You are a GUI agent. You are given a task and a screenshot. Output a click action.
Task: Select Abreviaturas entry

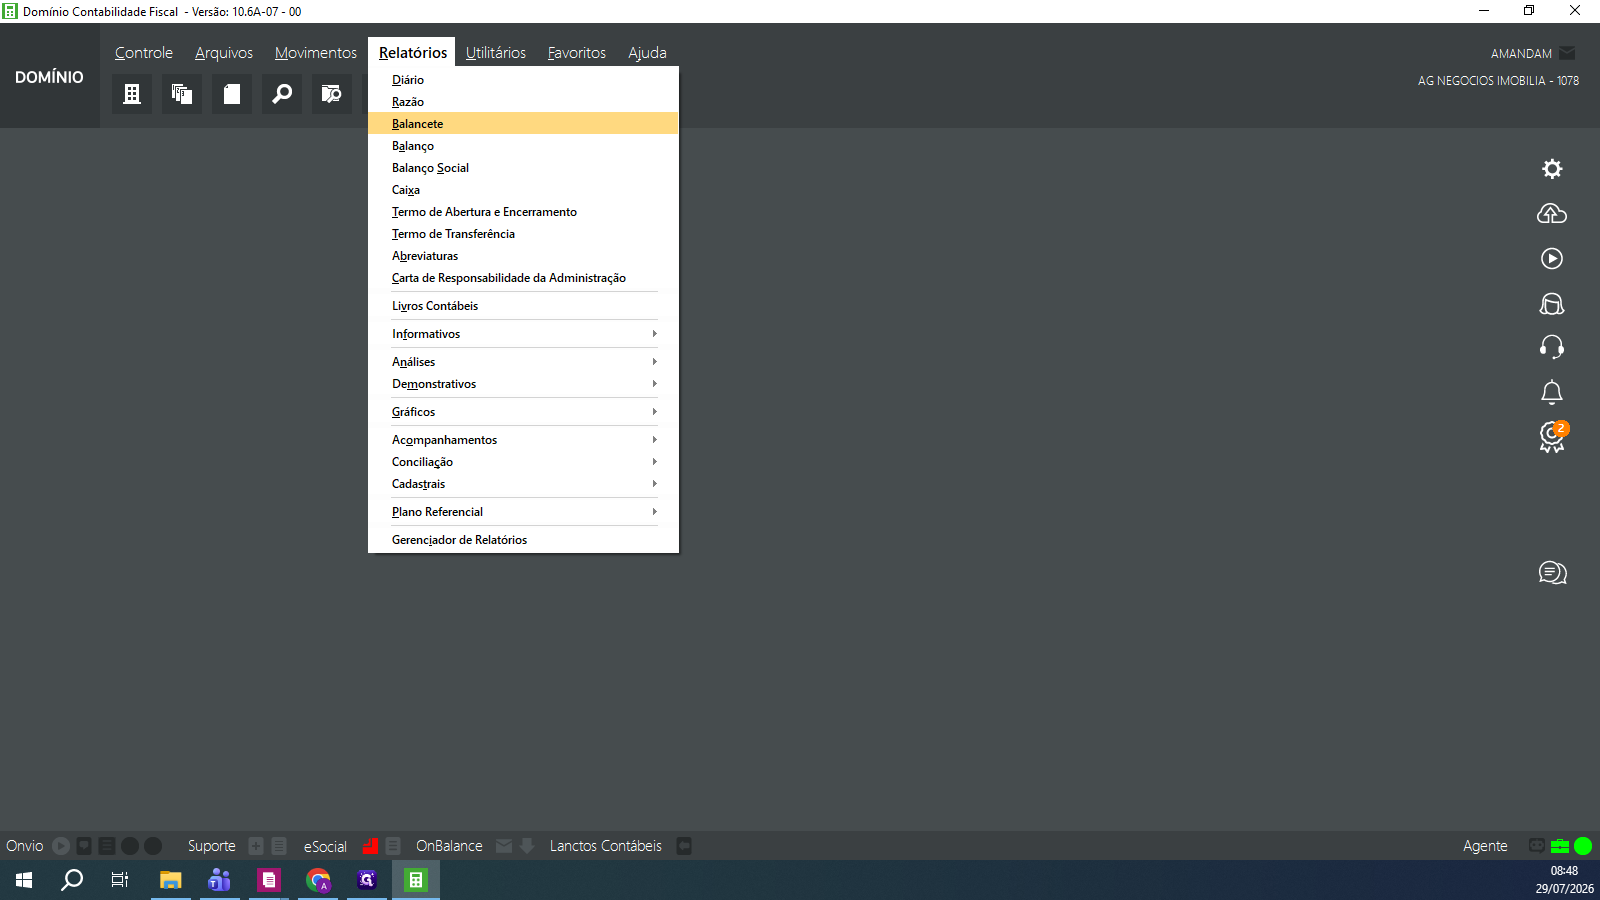click(523, 256)
